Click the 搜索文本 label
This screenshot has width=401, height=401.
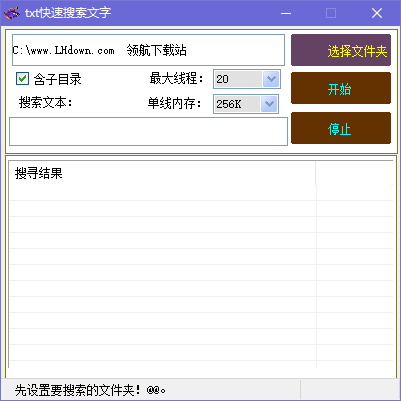pos(46,102)
